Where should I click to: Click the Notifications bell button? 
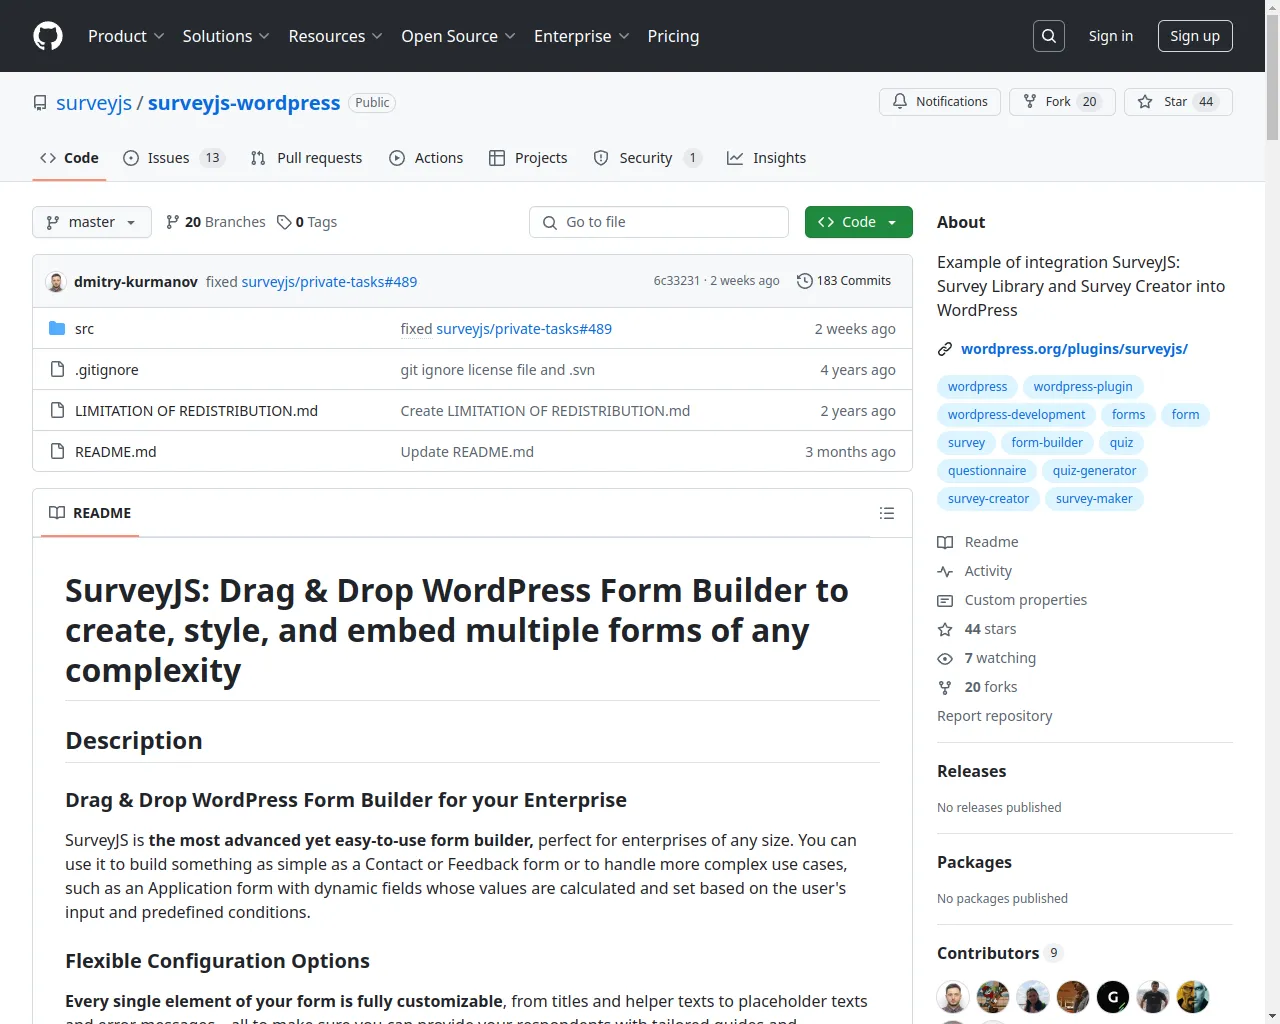click(x=940, y=102)
